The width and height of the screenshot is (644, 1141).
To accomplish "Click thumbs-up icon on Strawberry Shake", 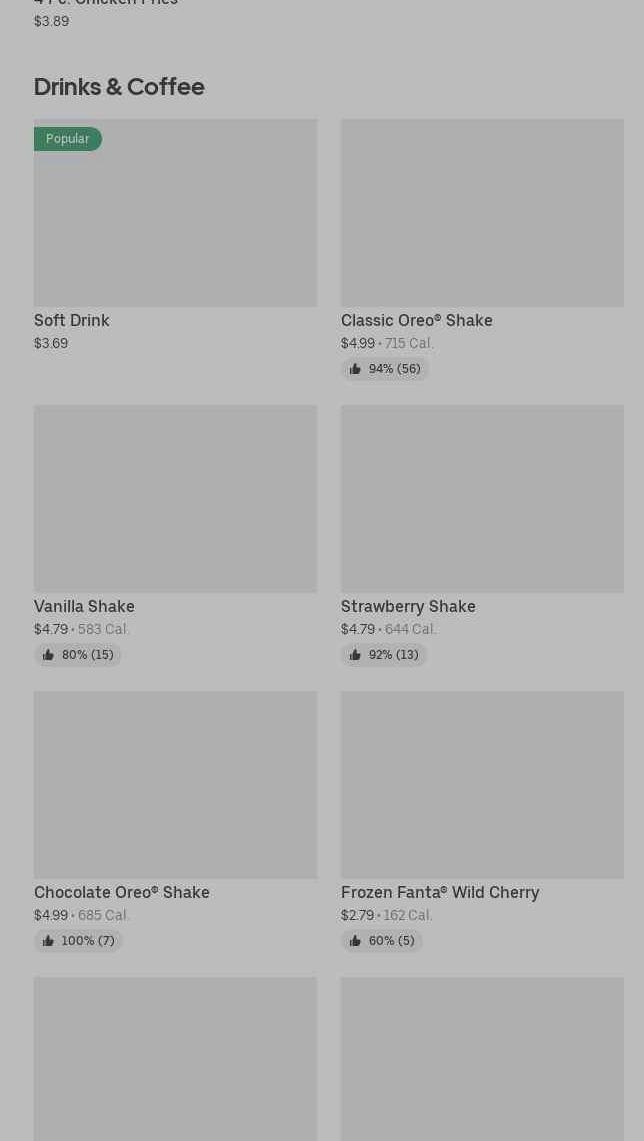I will 355,655.
